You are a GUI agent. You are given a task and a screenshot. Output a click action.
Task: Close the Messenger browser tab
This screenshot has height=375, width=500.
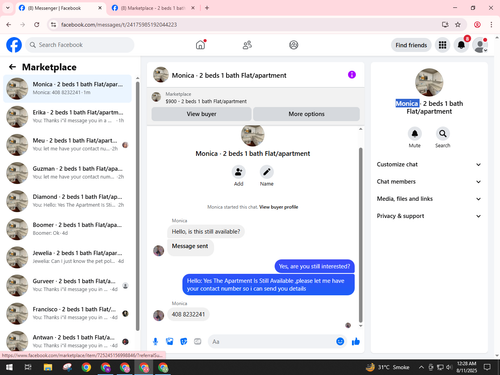(x=100, y=8)
